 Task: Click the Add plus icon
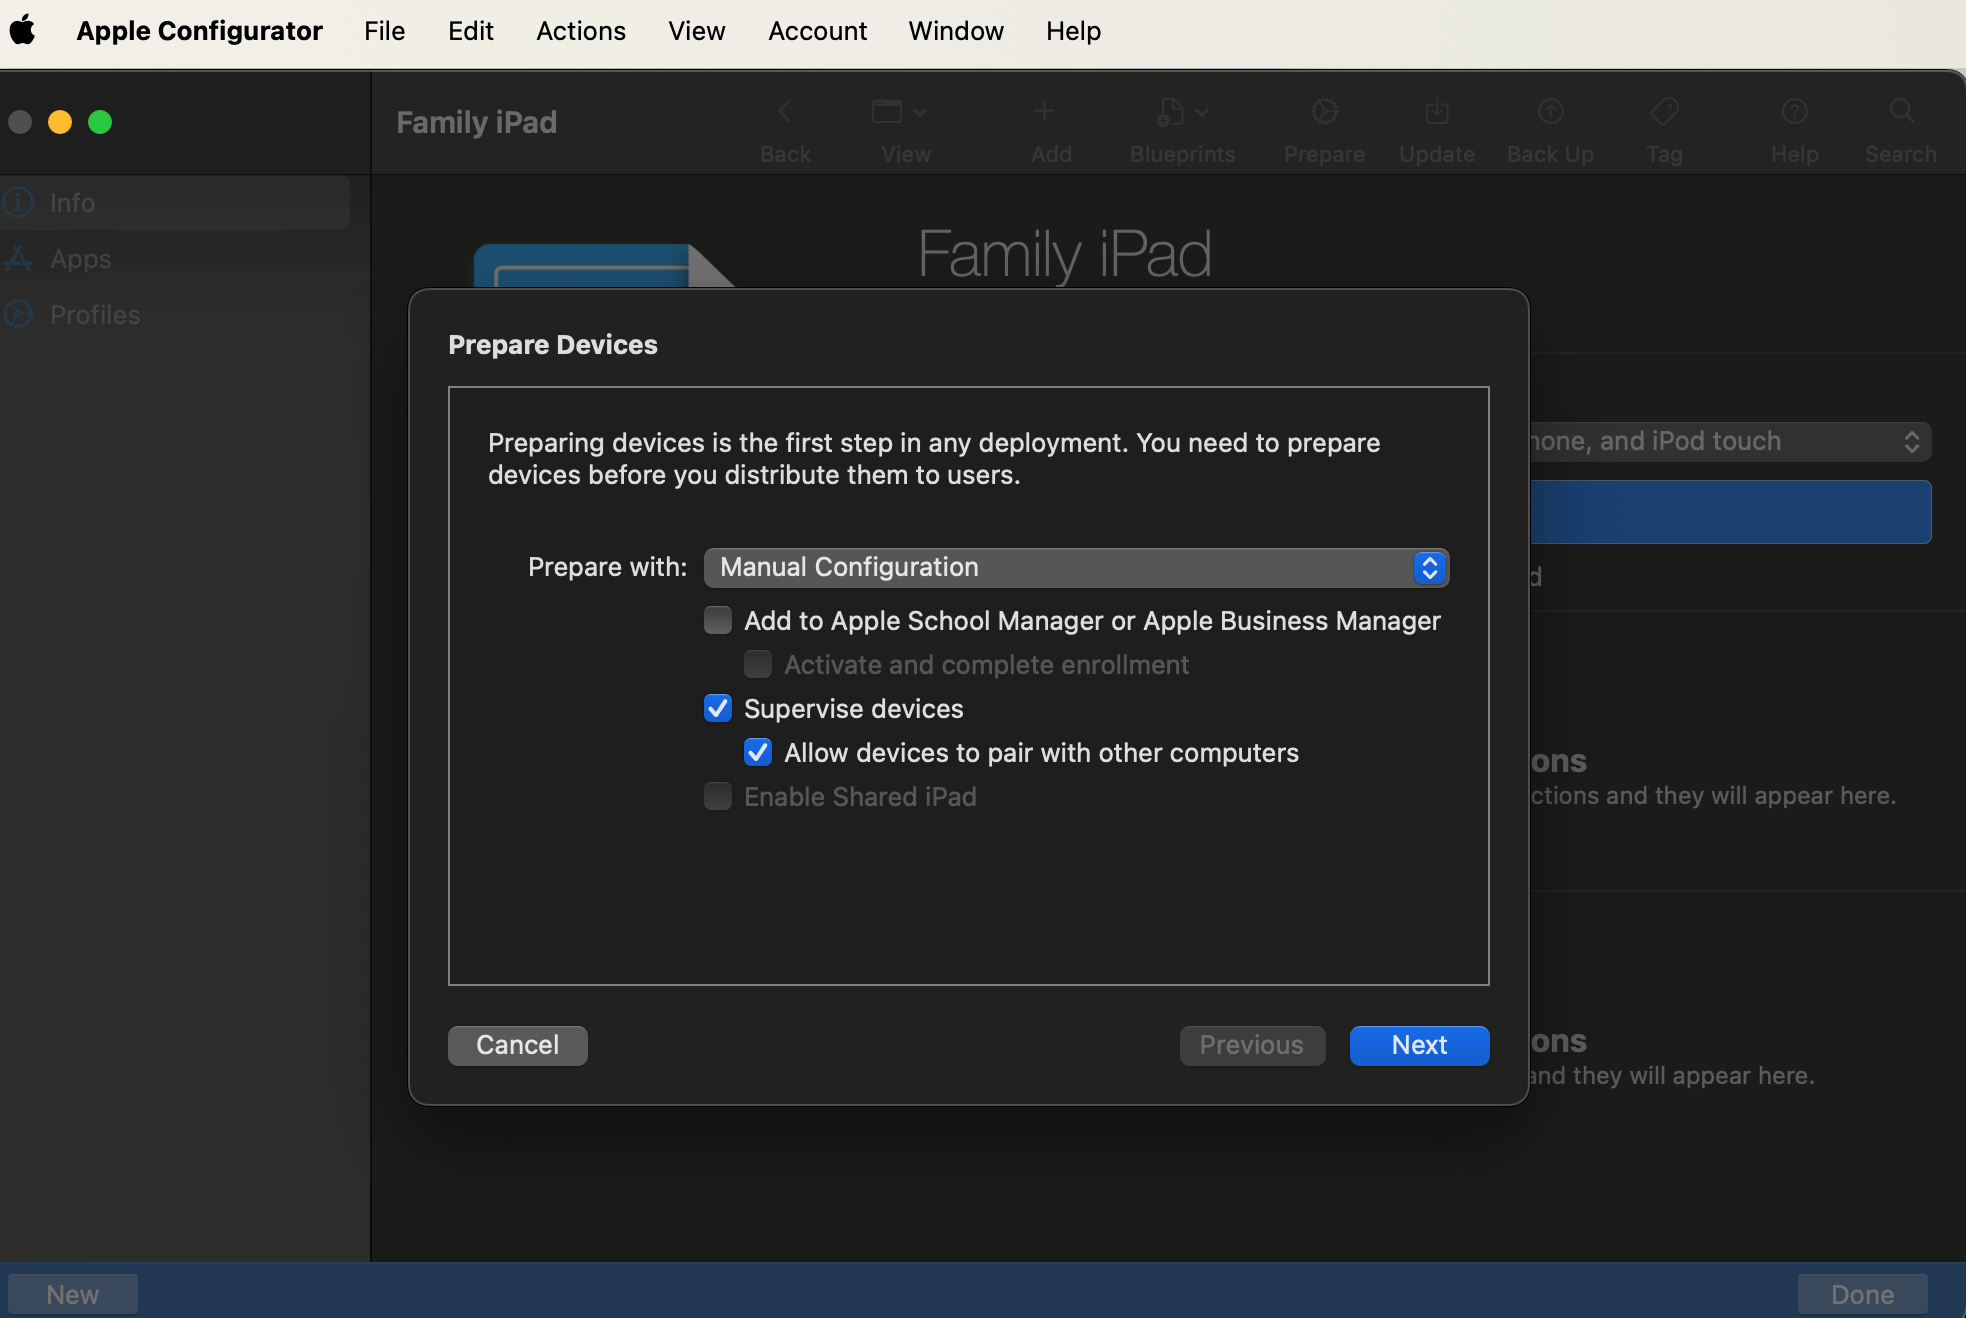tap(1044, 112)
